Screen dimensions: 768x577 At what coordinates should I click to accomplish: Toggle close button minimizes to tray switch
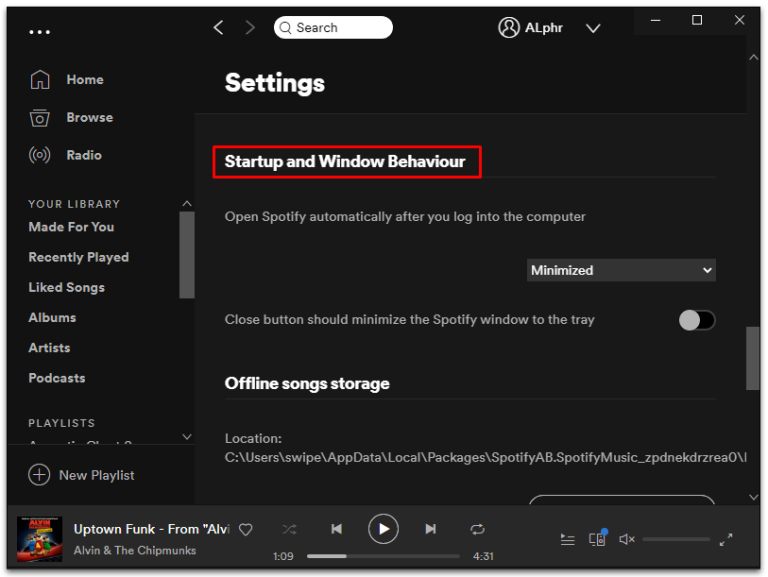[x=697, y=320]
